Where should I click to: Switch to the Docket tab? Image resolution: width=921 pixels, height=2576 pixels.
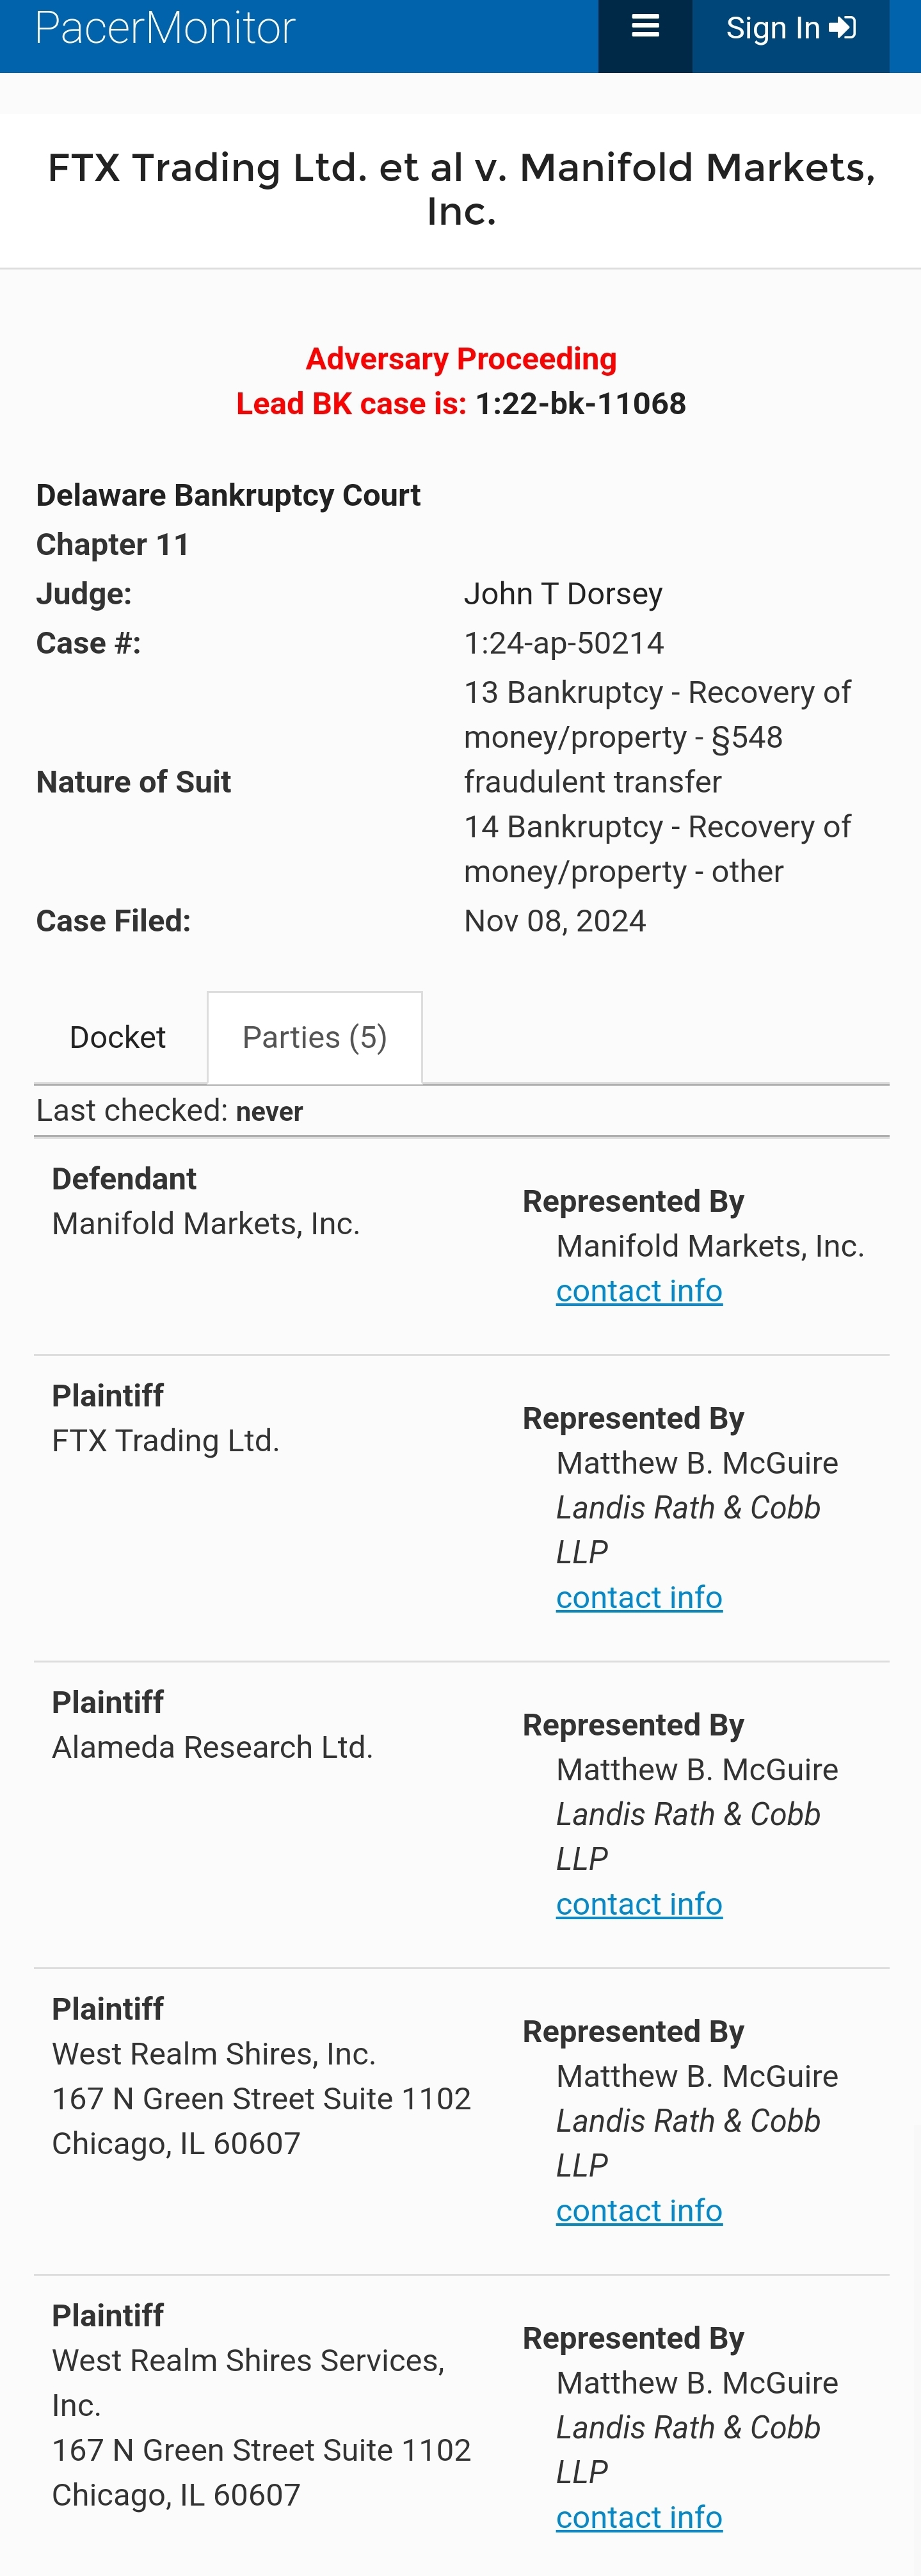pos(118,1037)
